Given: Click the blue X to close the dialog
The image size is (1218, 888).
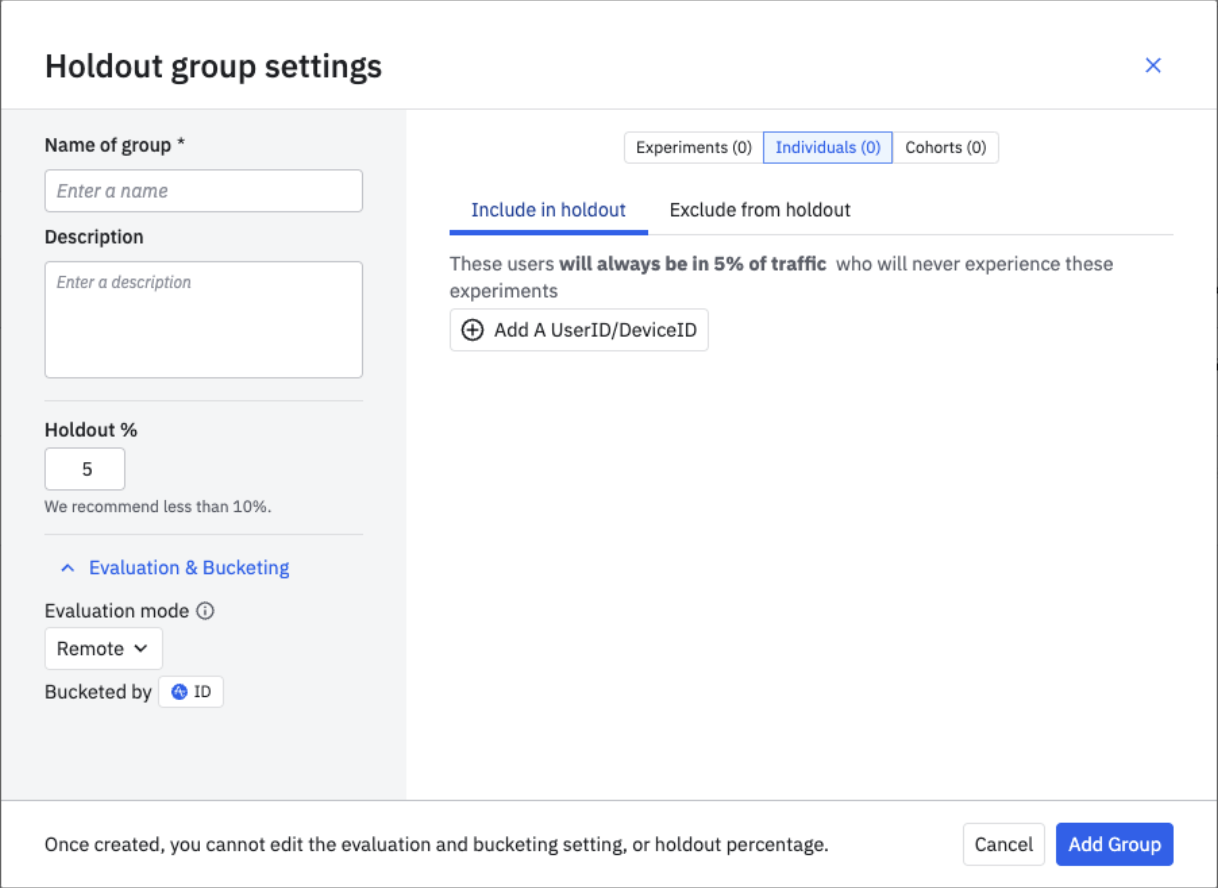Looking at the screenshot, I should point(1152,65).
